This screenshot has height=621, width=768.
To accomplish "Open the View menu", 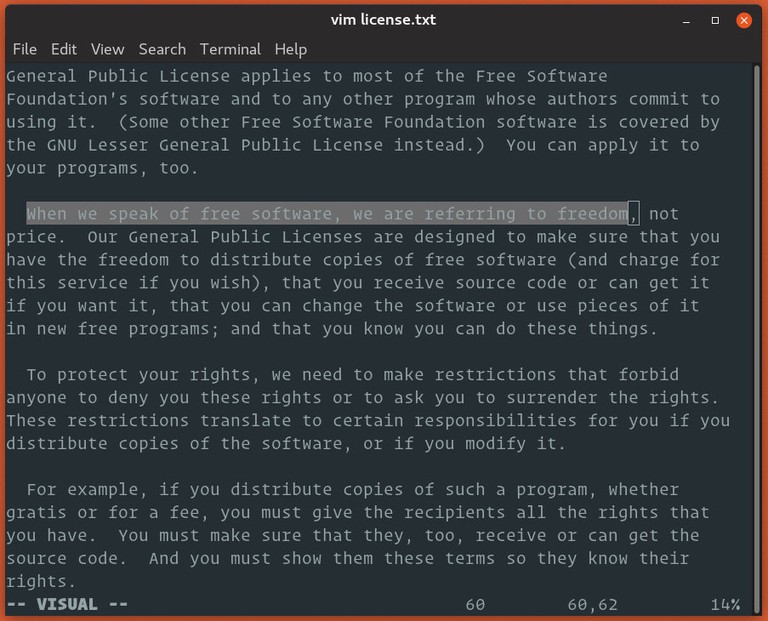I will (x=107, y=49).
